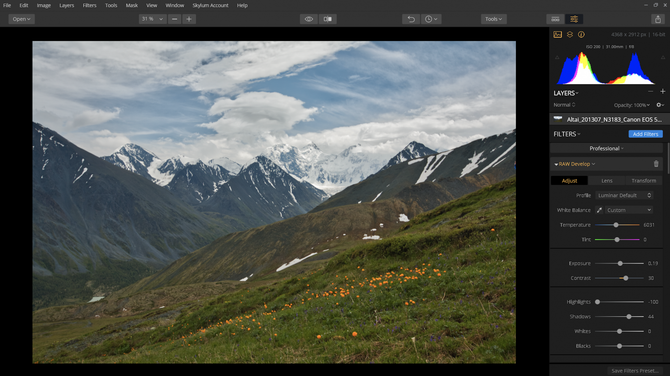Open the Skylum Account menu
Viewport: 670px width, 376px height.
pyautogui.click(x=210, y=6)
